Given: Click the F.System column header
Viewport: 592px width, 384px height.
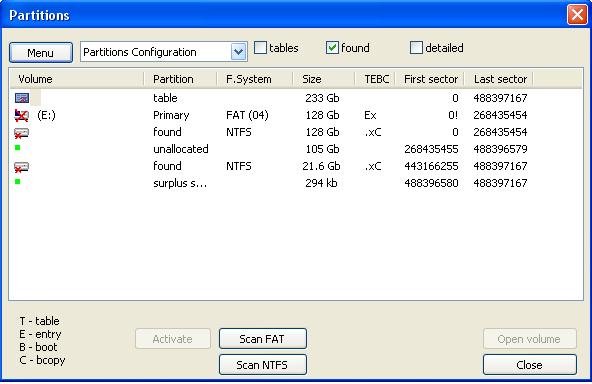Looking at the screenshot, I should [255, 79].
